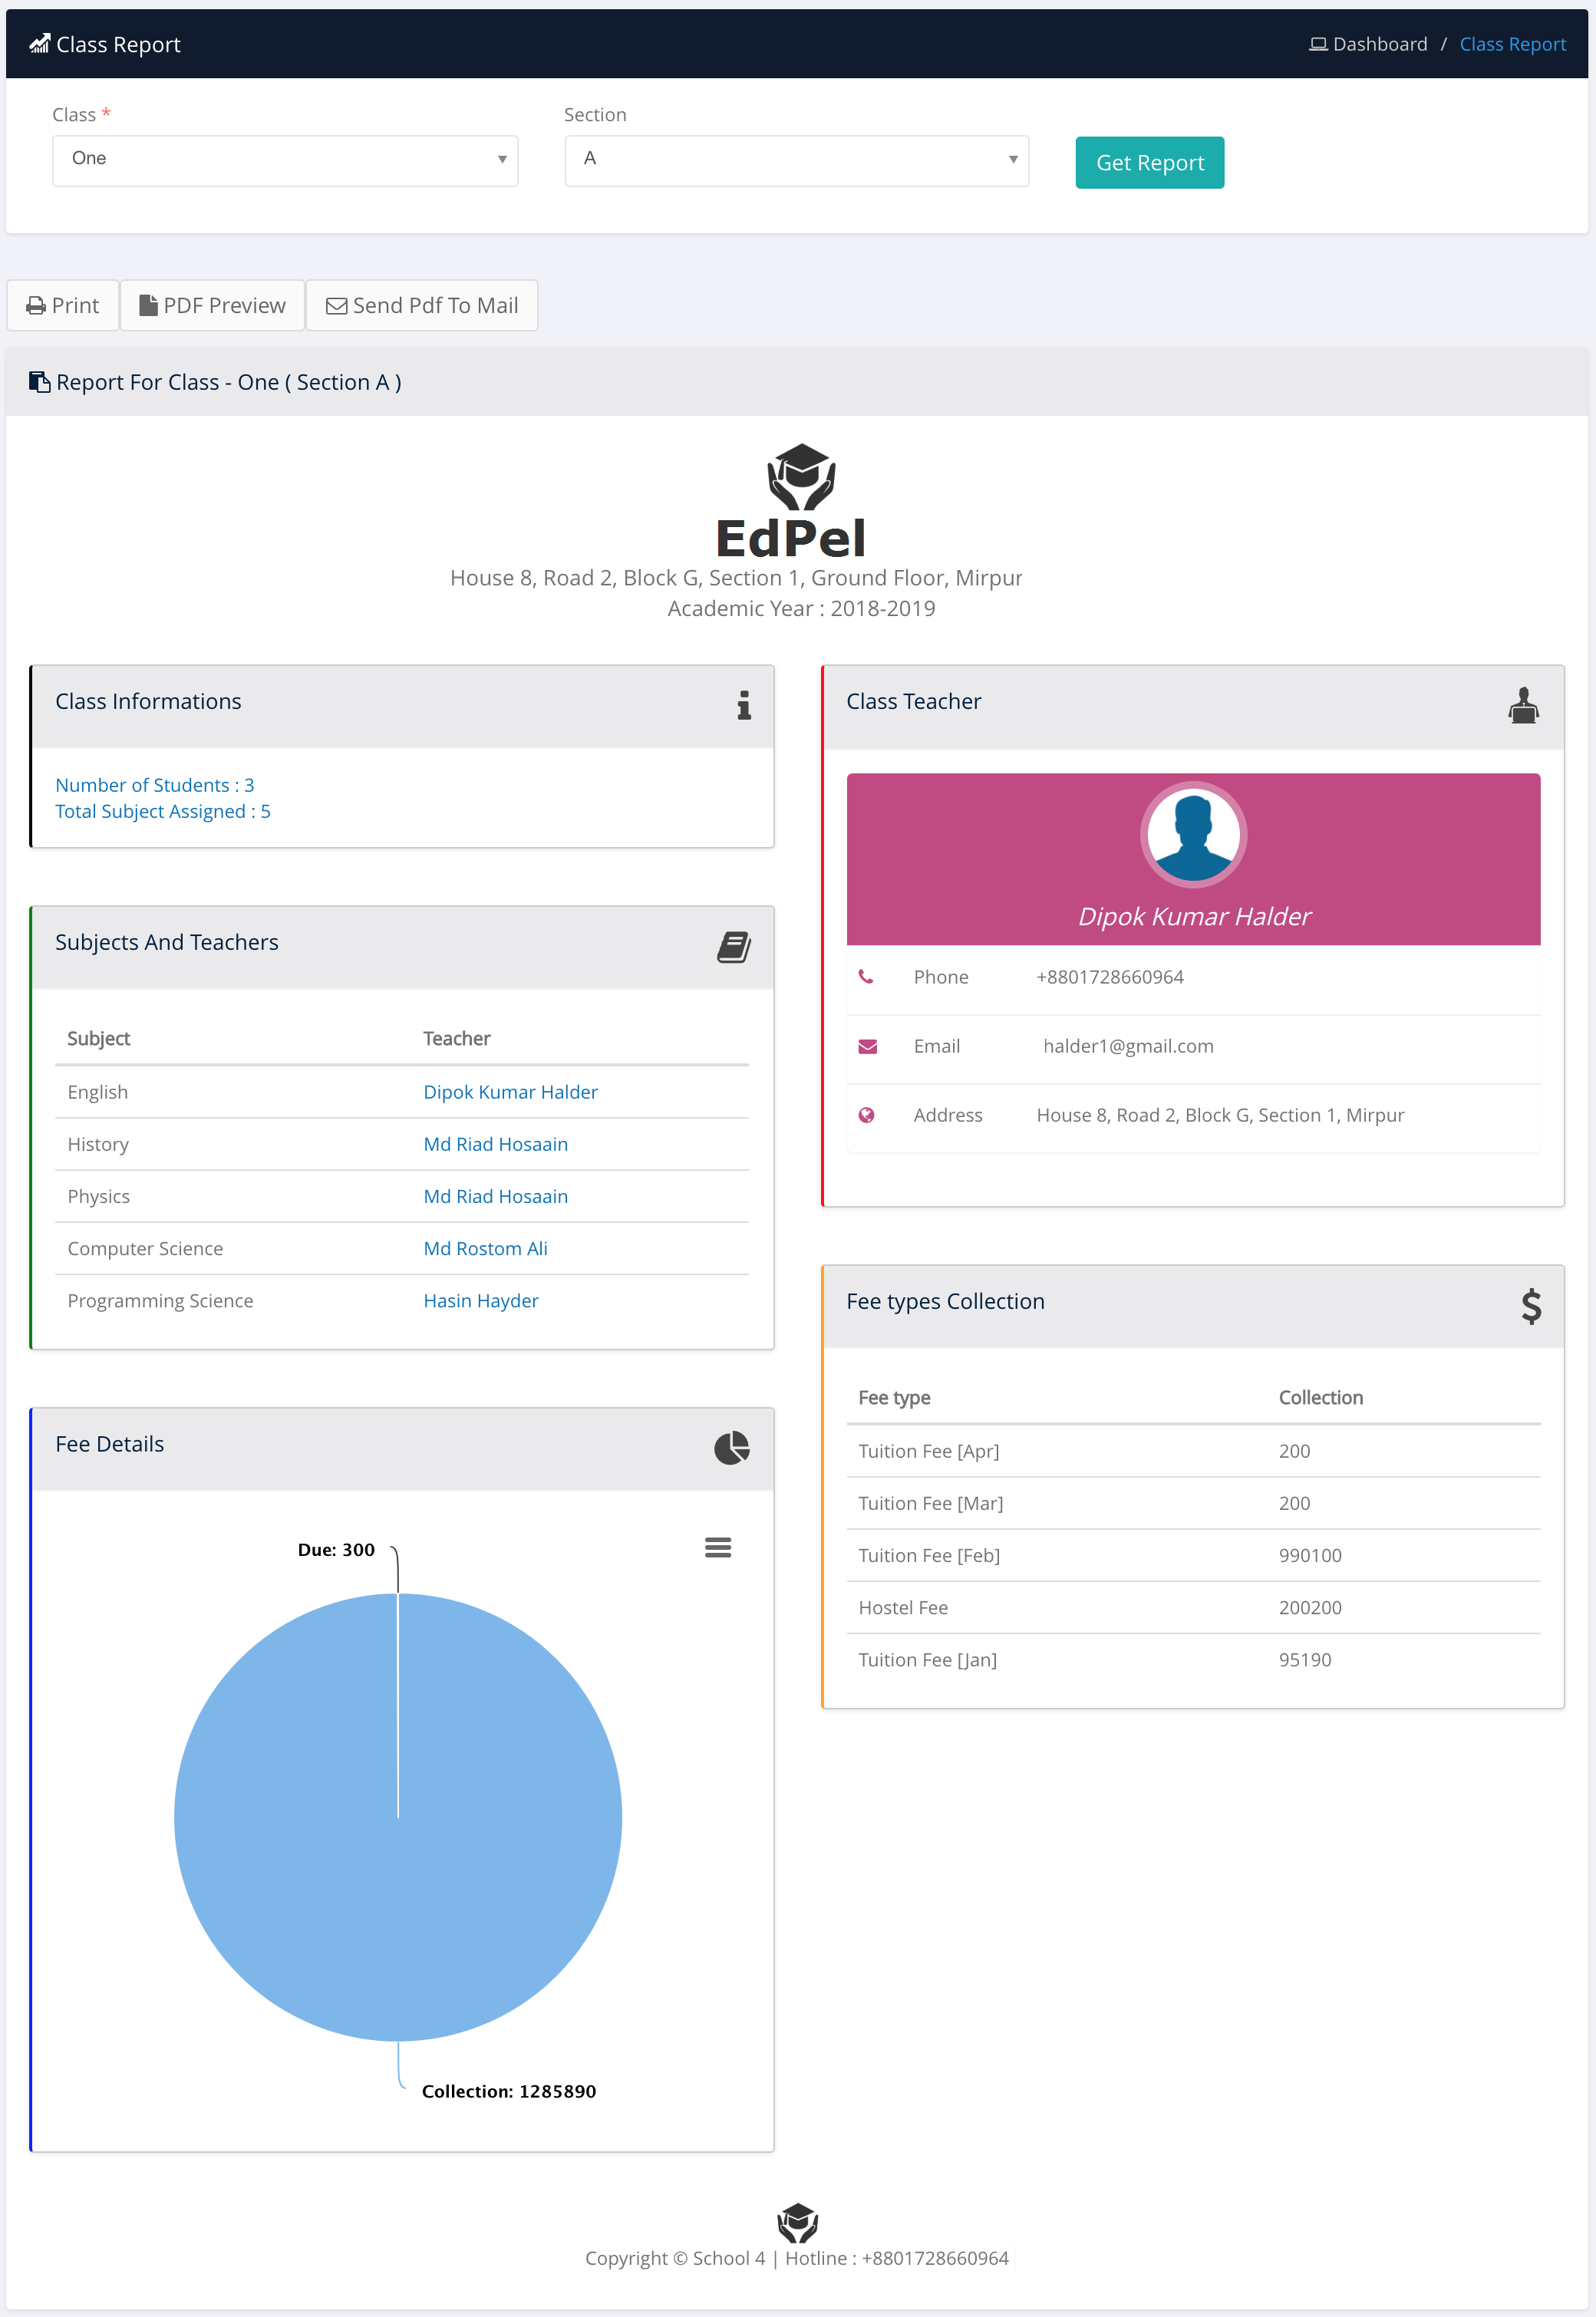Click the EdPel graduation cap logo
This screenshot has height=2317, width=1596.
coord(800,477)
